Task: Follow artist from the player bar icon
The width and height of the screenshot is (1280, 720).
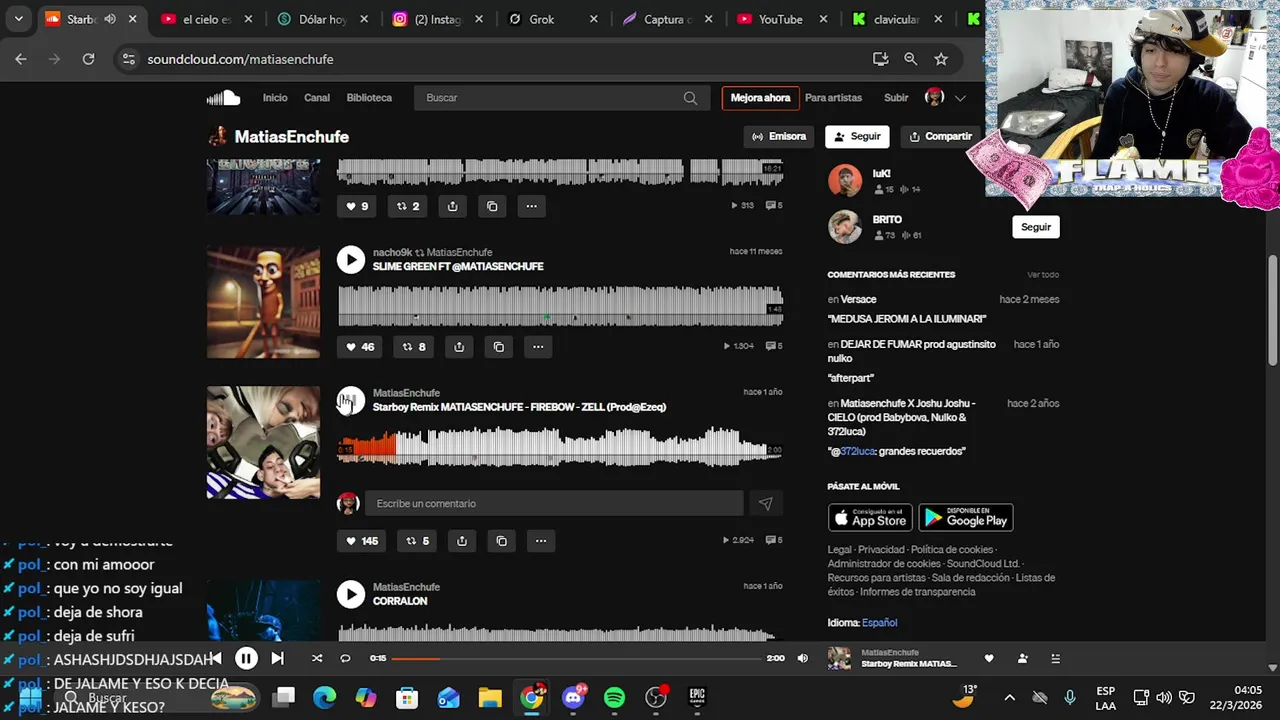Action: click(x=1022, y=658)
